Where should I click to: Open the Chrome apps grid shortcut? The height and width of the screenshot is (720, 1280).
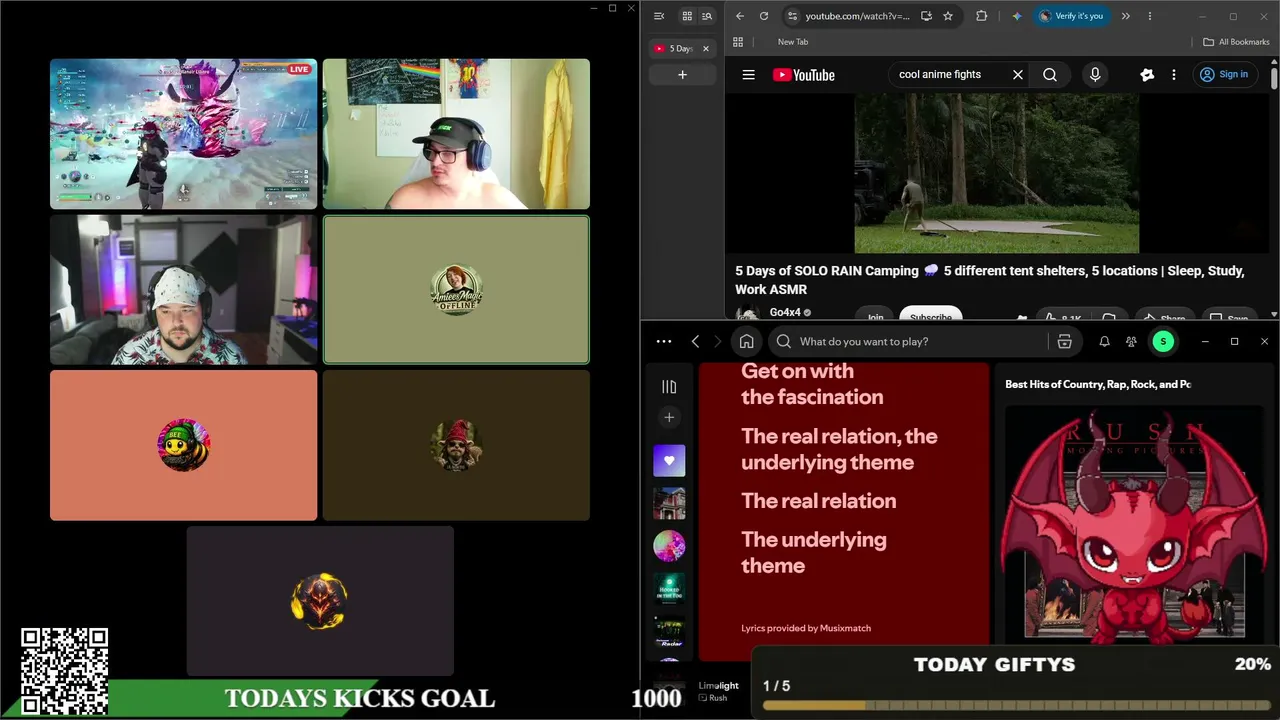click(x=738, y=42)
